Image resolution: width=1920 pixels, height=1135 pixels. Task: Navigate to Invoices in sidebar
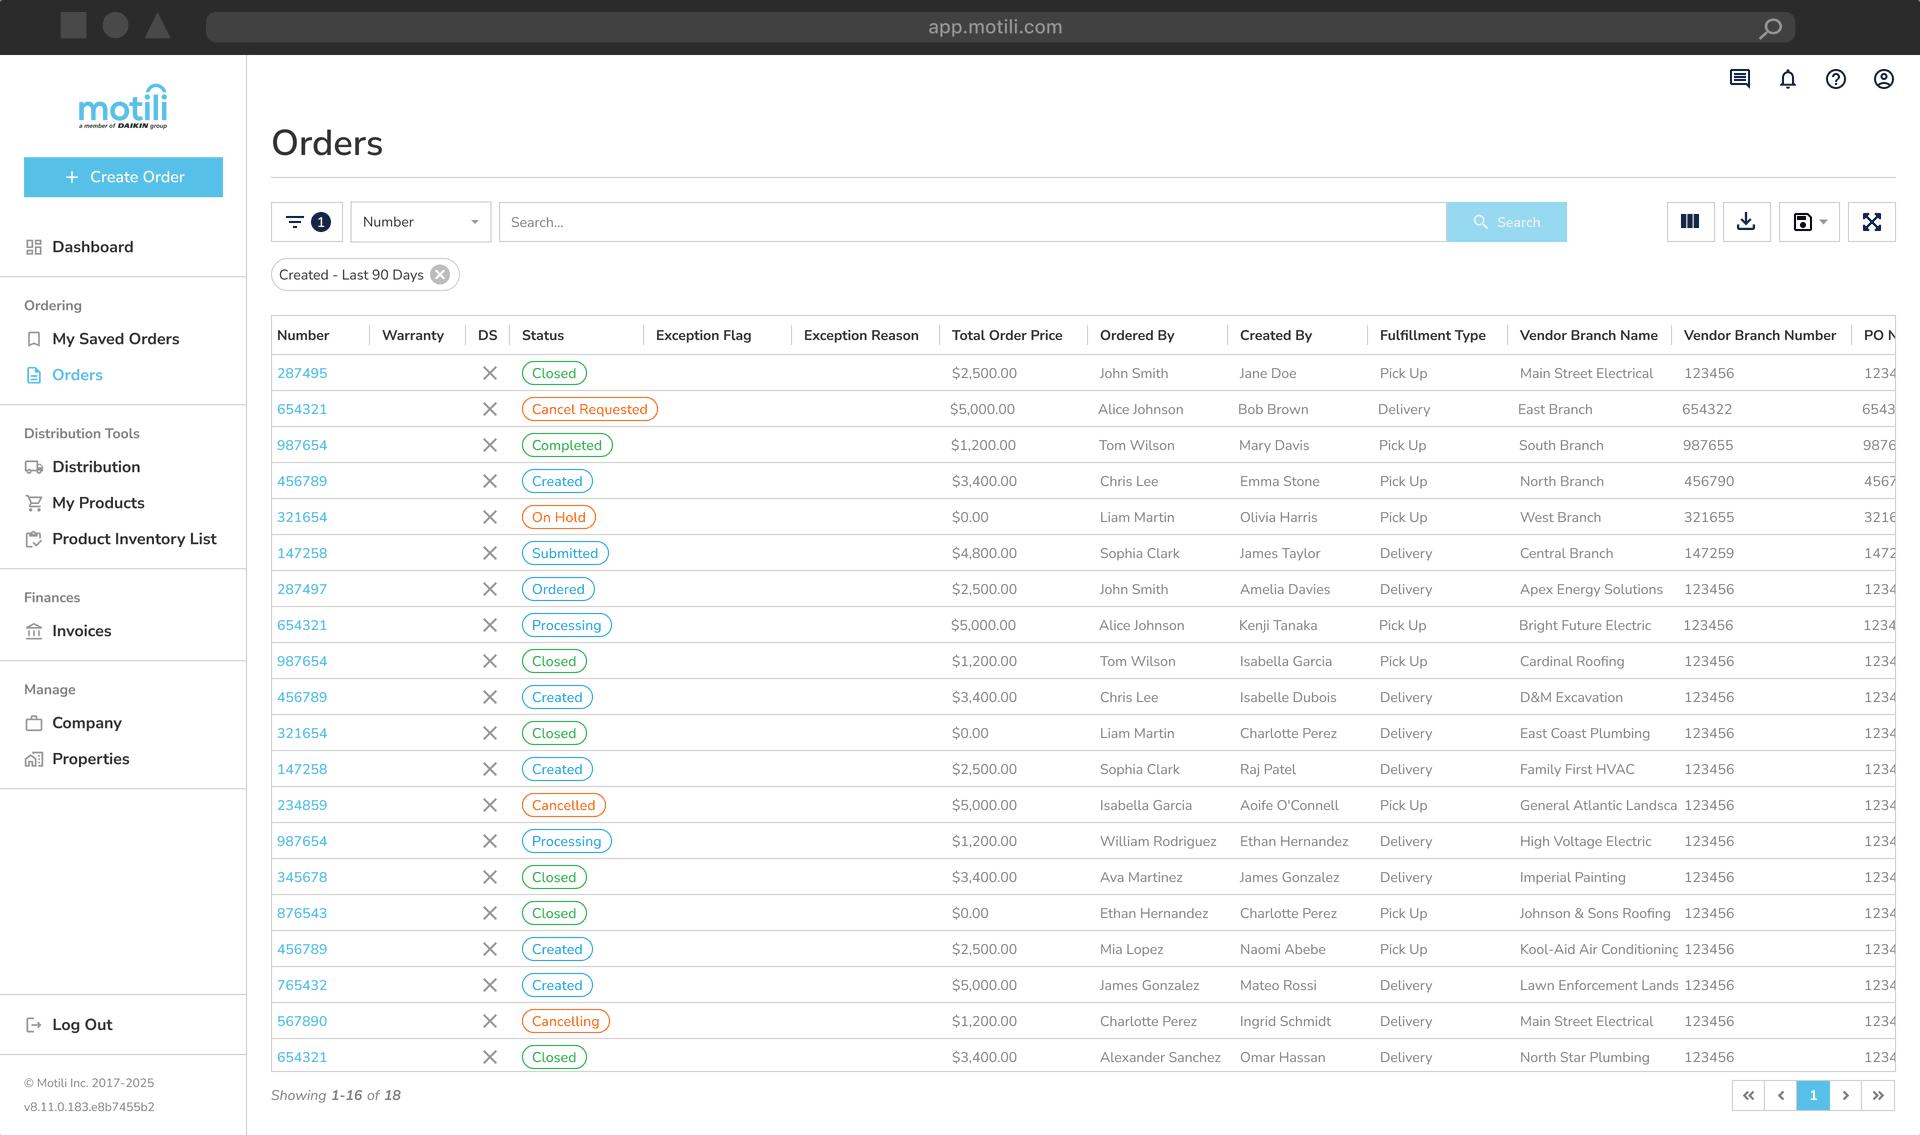tap(81, 631)
